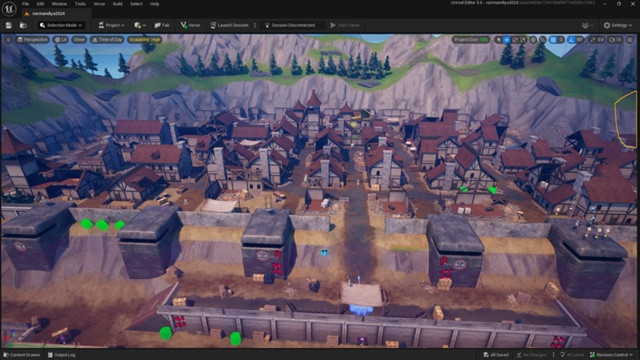Screen dimensions: 640x360
Task: Open the Verse tools button
Action: (190, 25)
